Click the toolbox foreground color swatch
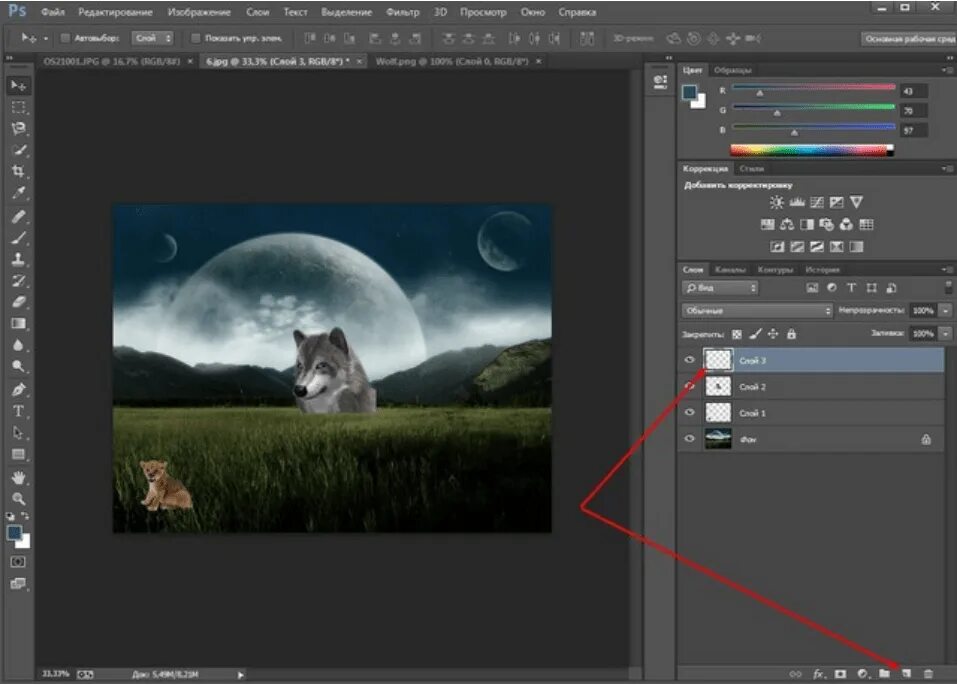The image size is (957, 685). [15, 533]
